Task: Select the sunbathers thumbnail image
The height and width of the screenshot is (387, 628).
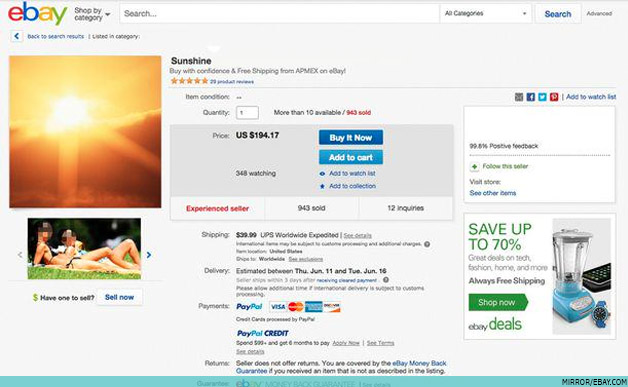Action: pos(84,248)
